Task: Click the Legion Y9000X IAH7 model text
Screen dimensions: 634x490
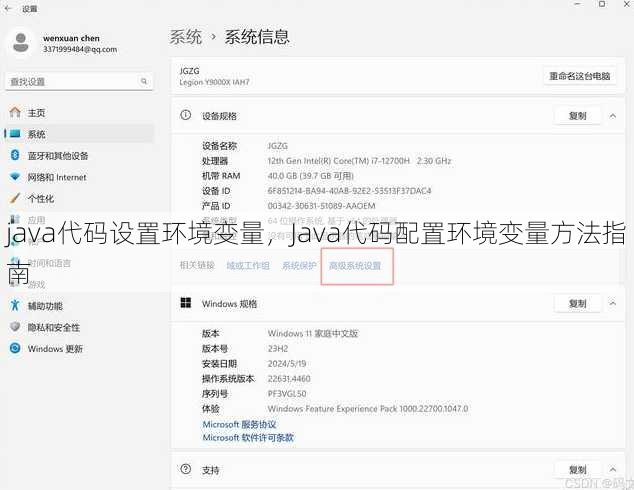Action: tap(214, 82)
